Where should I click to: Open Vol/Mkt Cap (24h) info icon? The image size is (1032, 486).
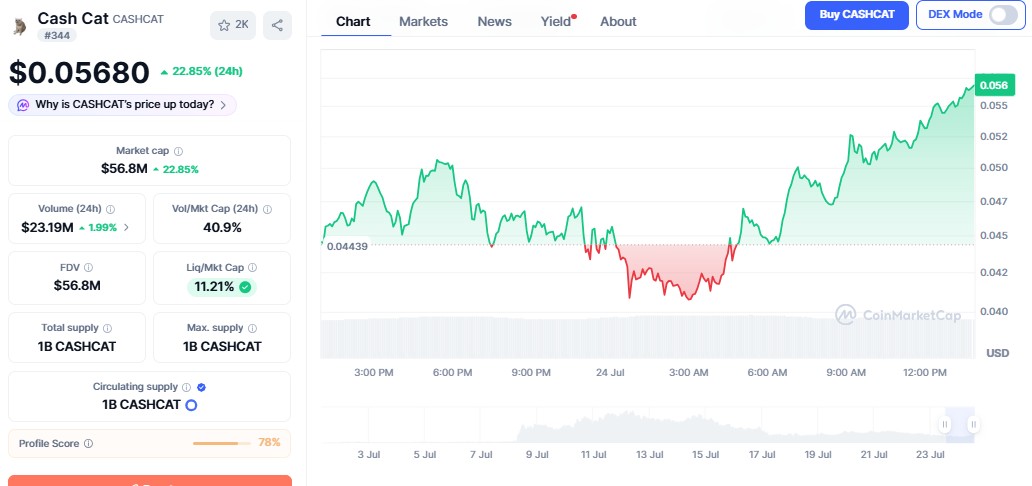[x=267, y=209]
